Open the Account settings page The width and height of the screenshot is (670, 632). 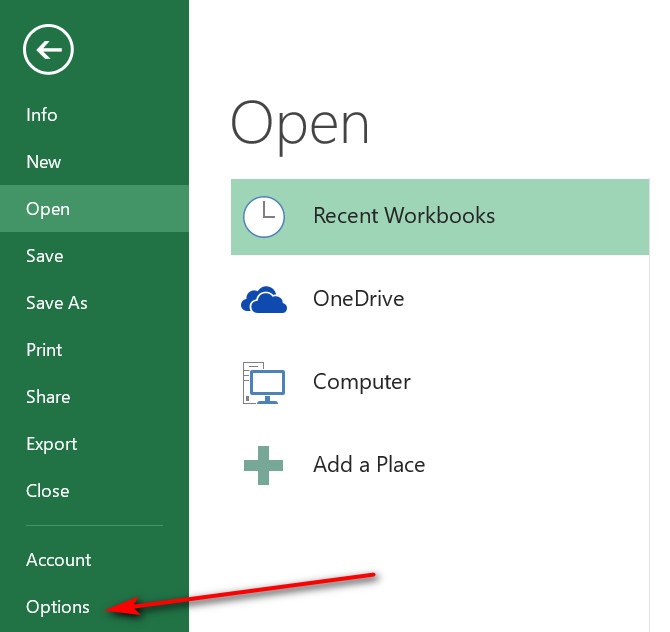coord(58,560)
